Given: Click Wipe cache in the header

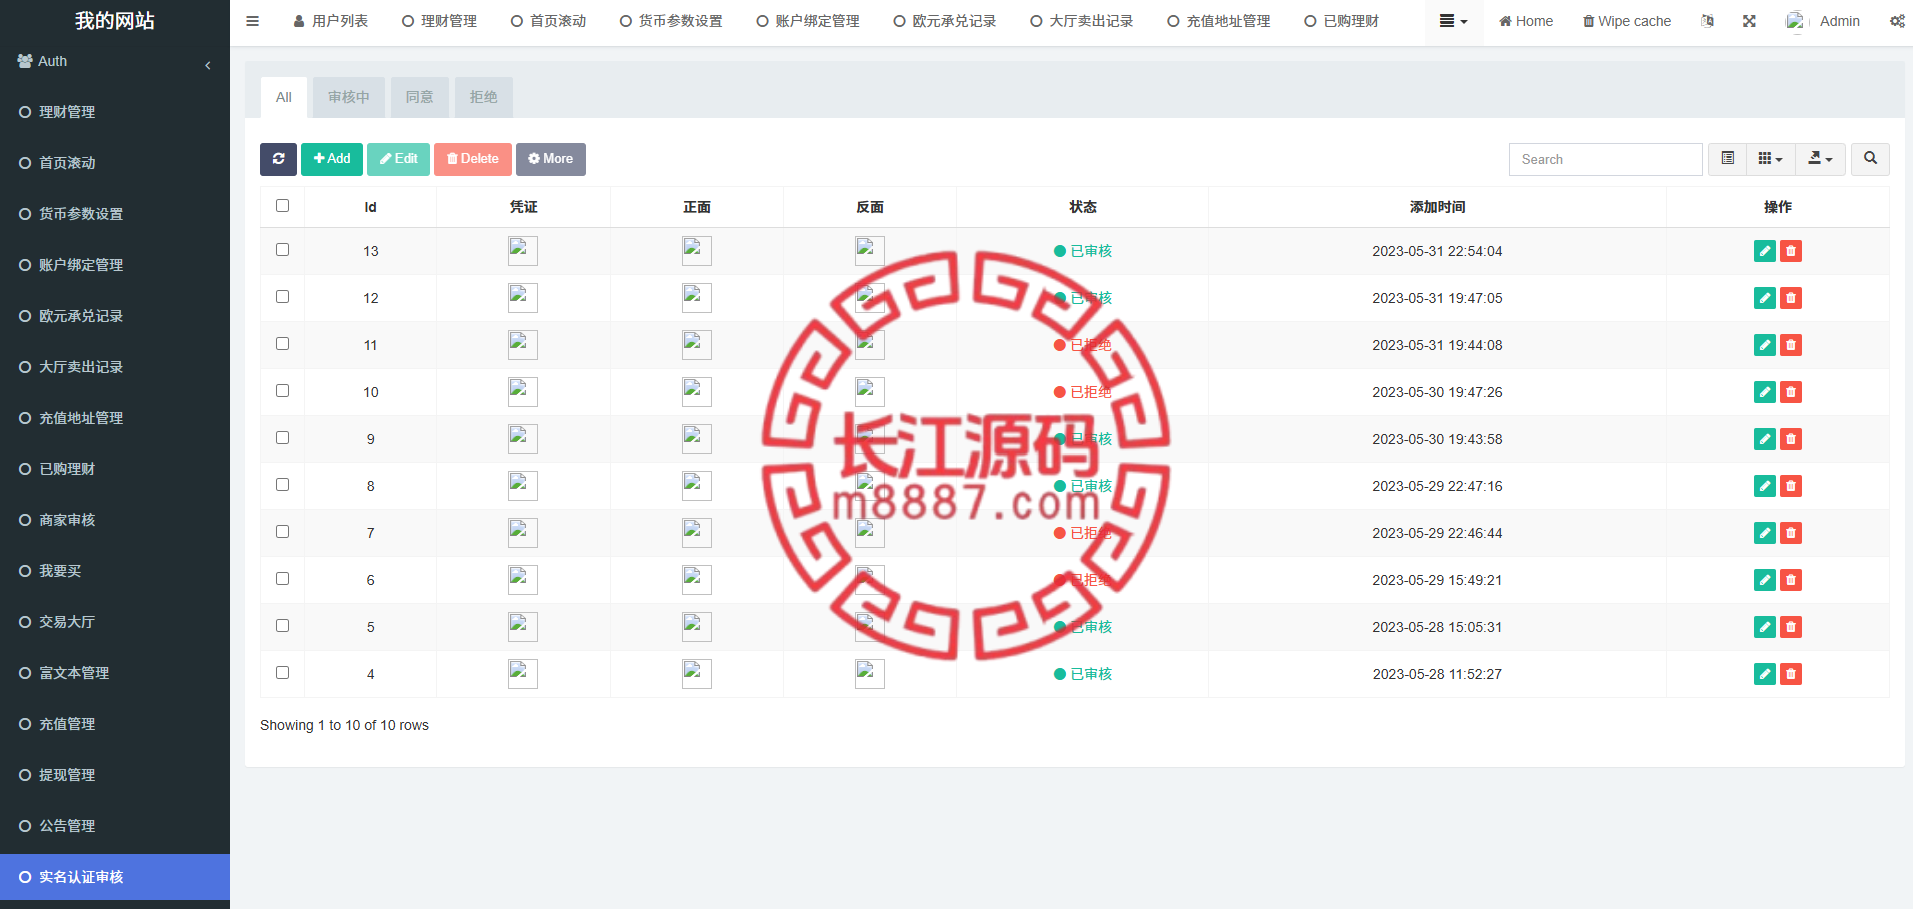Looking at the screenshot, I should click(1627, 21).
